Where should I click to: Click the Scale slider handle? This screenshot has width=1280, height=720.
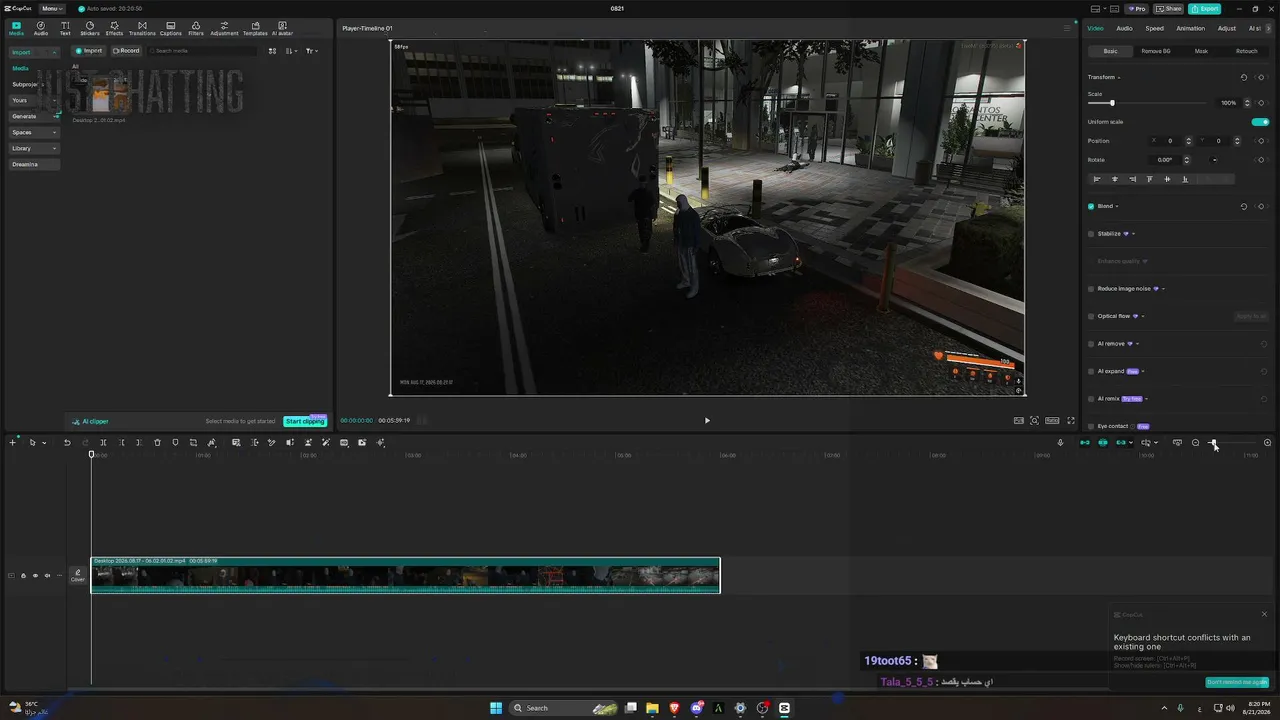tap(1112, 103)
